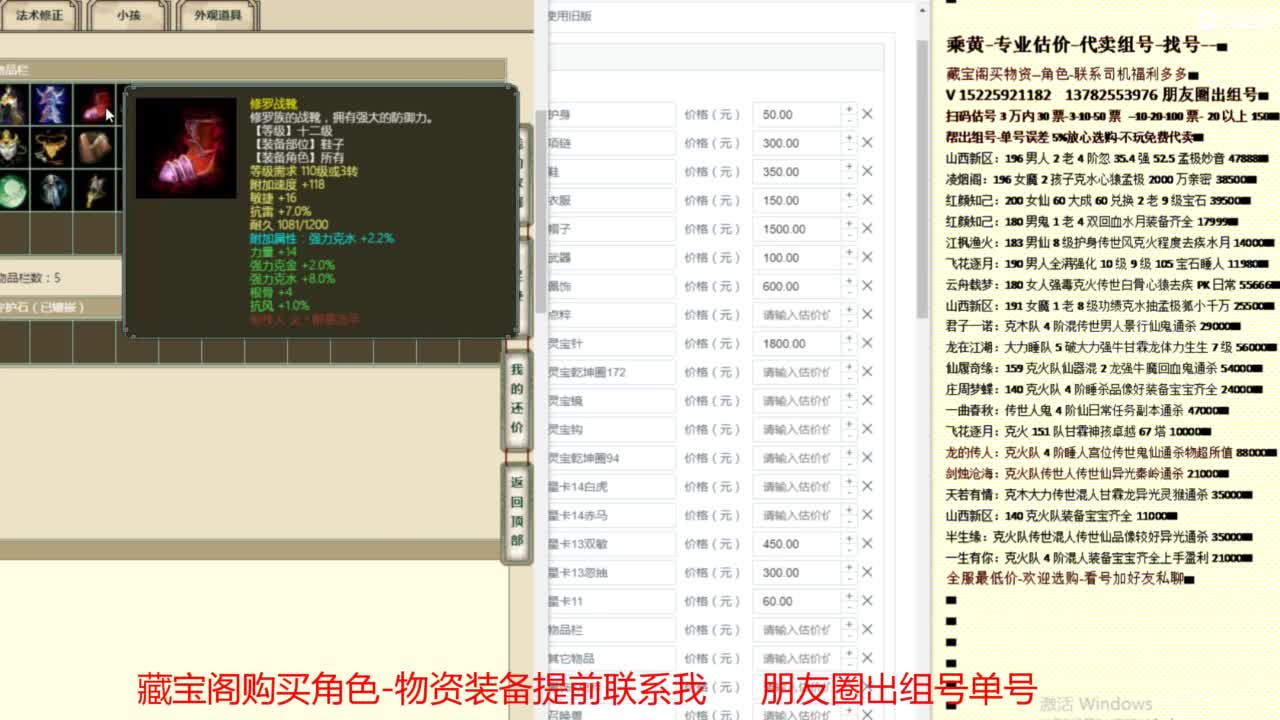Click the 武器 item name field
The image size is (1280, 720).
(x=612, y=258)
